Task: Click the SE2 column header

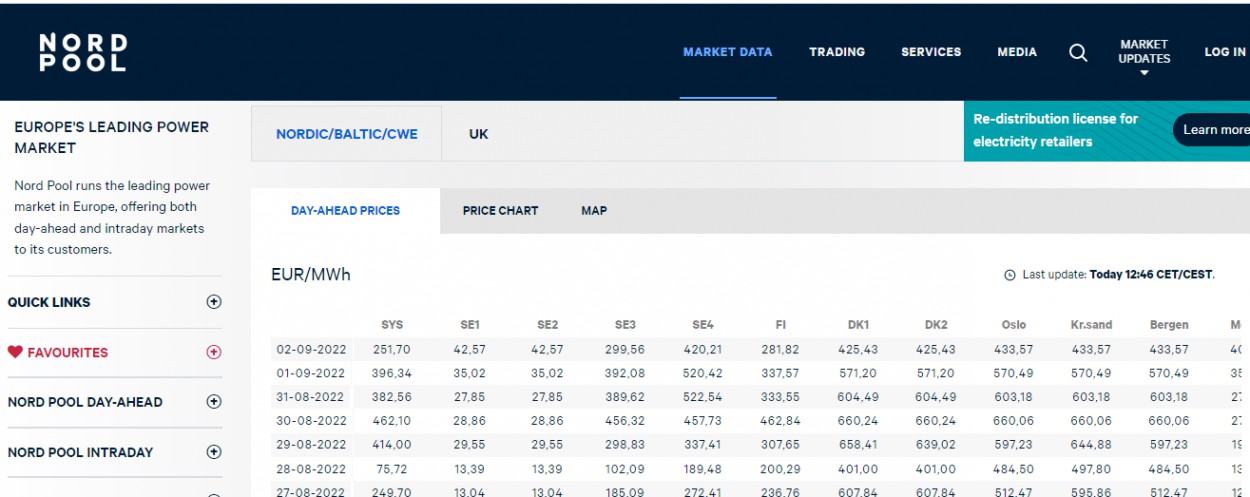Action: [547, 325]
